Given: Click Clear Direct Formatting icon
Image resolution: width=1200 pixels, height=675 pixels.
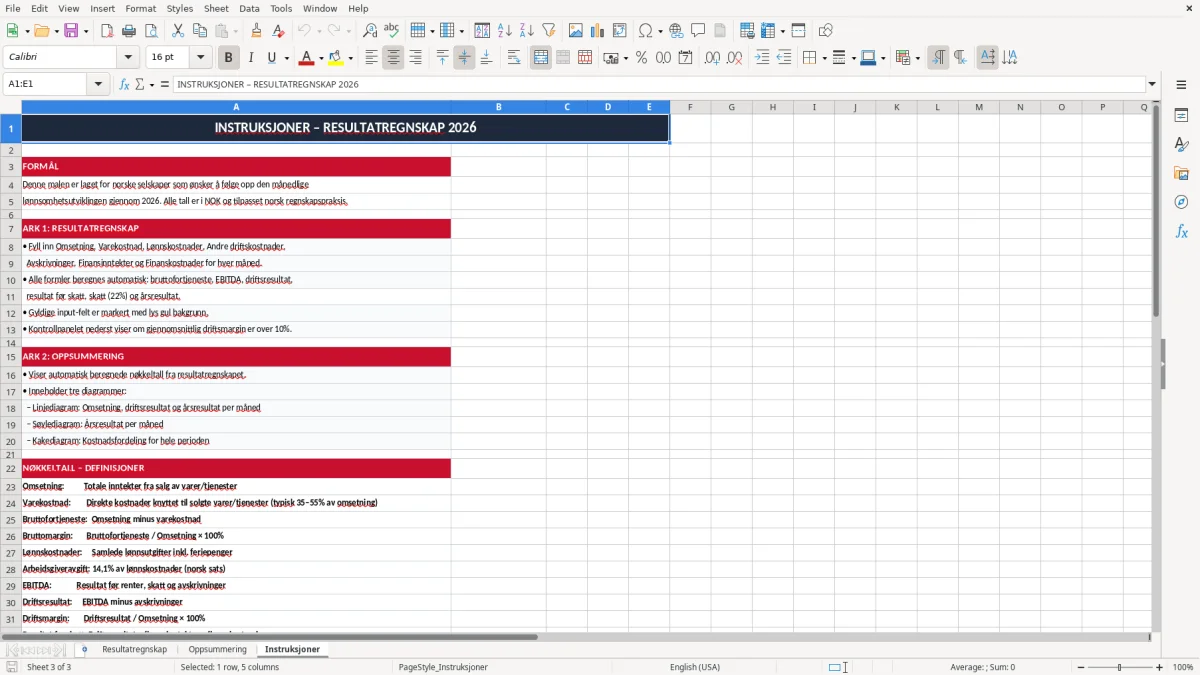Looking at the screenshot, I should point(279,31).
